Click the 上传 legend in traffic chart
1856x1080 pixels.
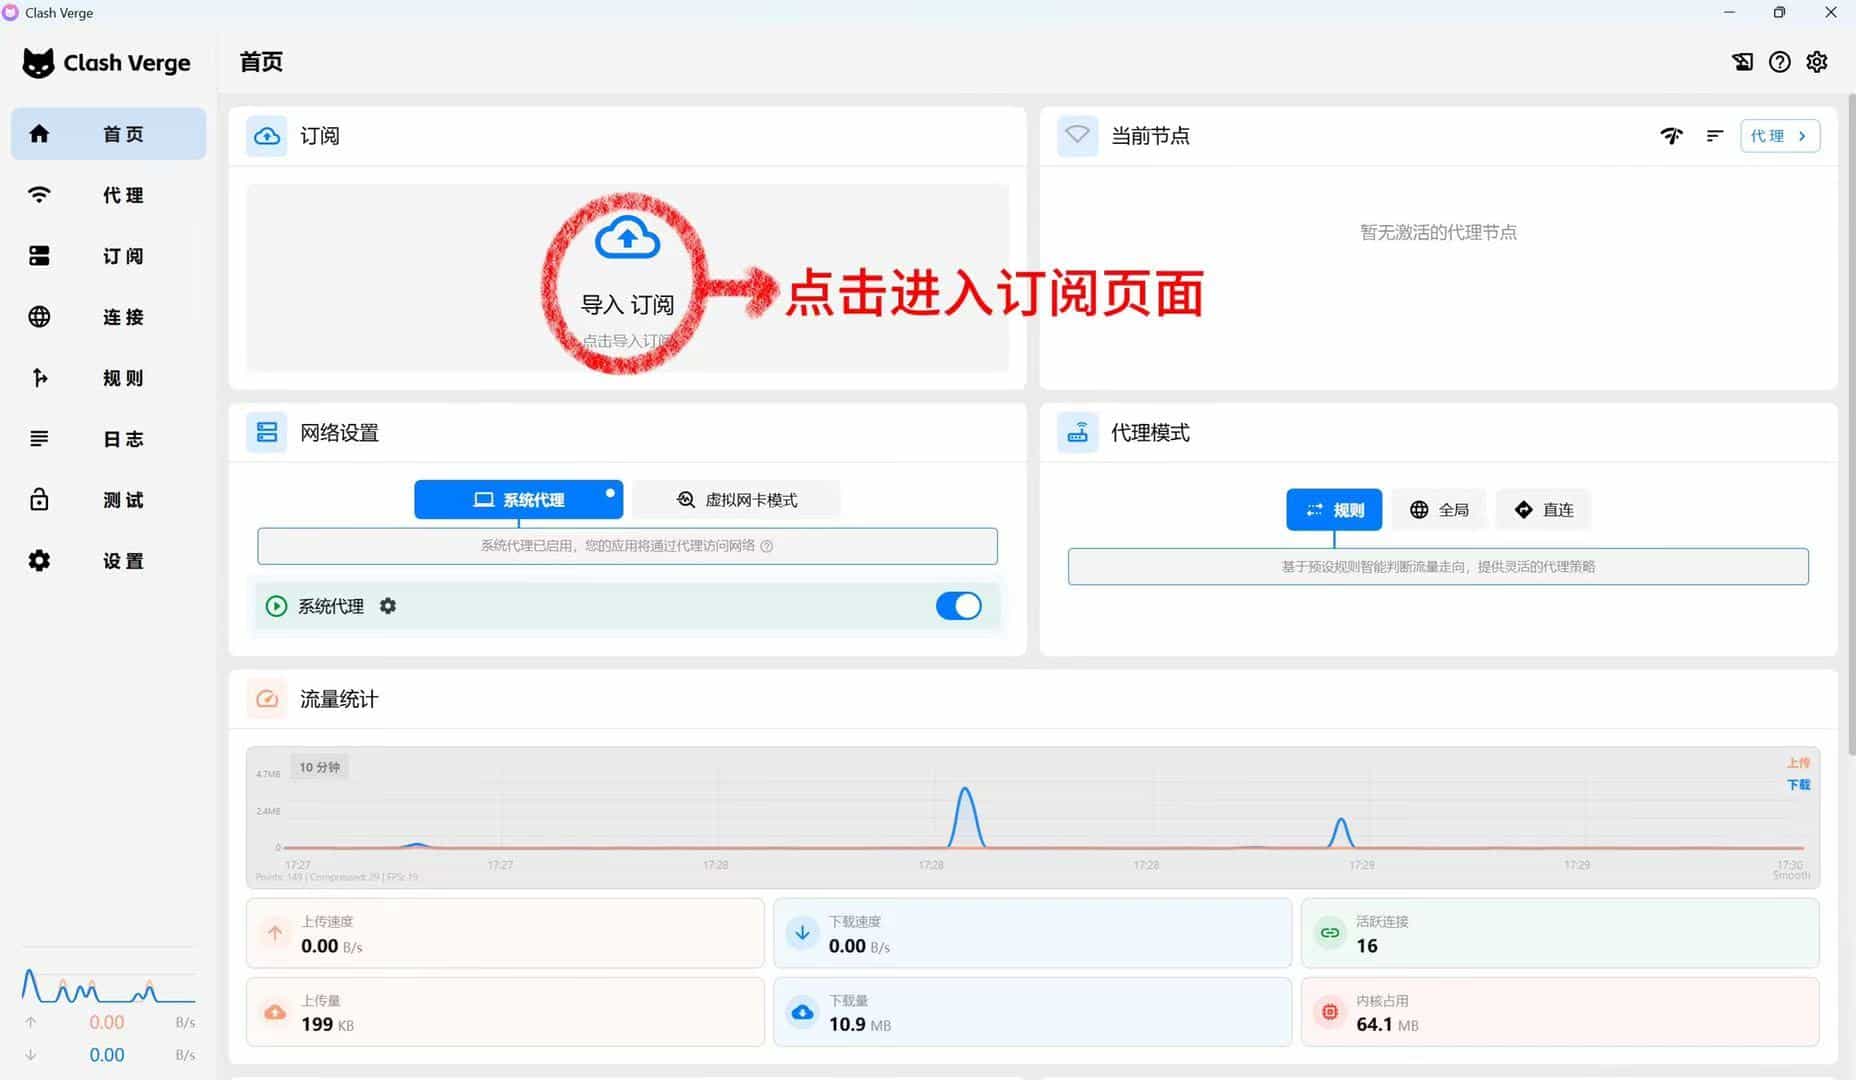click(x=1798, y=763)
